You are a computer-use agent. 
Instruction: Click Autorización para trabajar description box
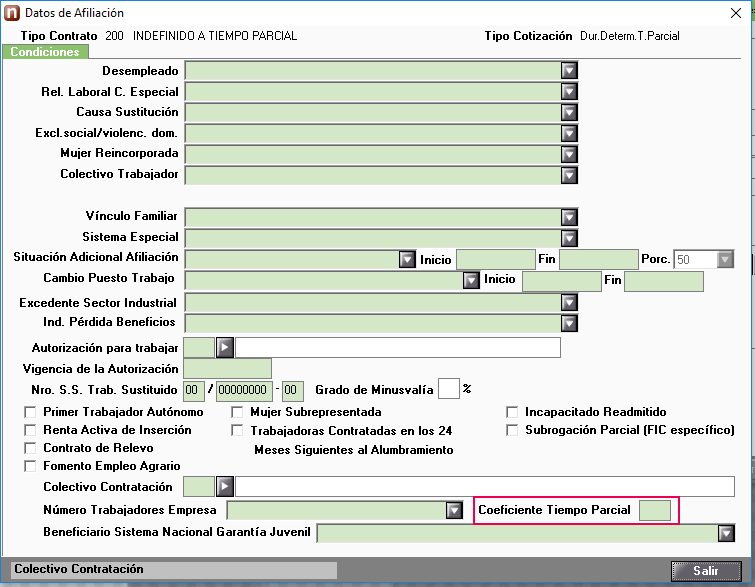tap(398, 348)
